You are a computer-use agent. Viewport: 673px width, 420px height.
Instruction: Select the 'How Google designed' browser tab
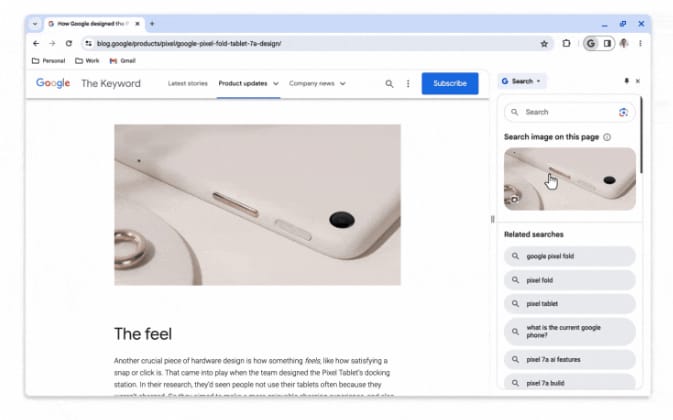[x=94, y=24]
